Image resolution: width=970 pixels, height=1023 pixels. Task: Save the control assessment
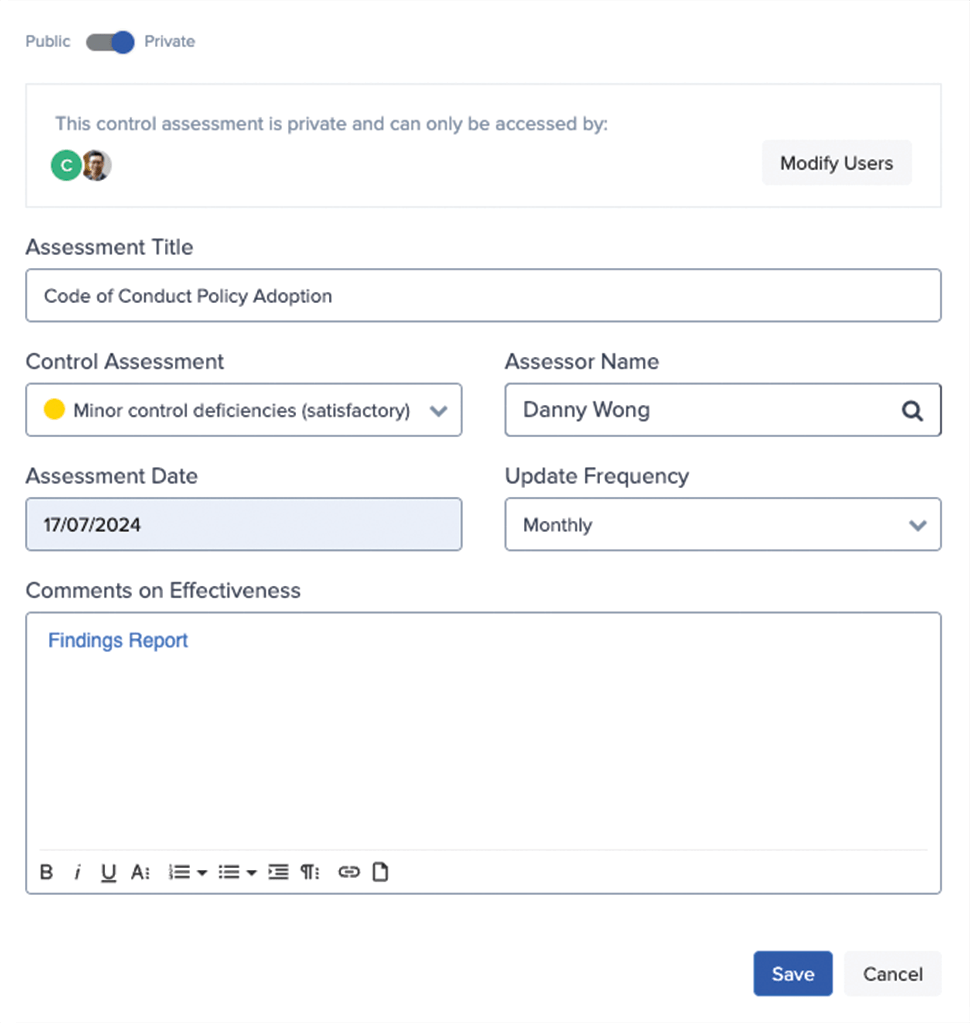click(793, 973)
